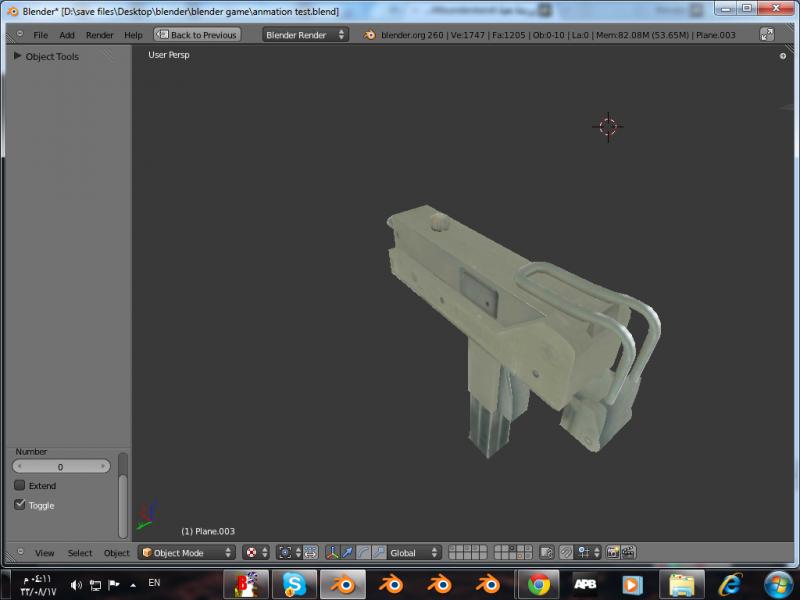Open Skype from the taskbar
This screenshot has width=800, height=600.
(294, 584)
